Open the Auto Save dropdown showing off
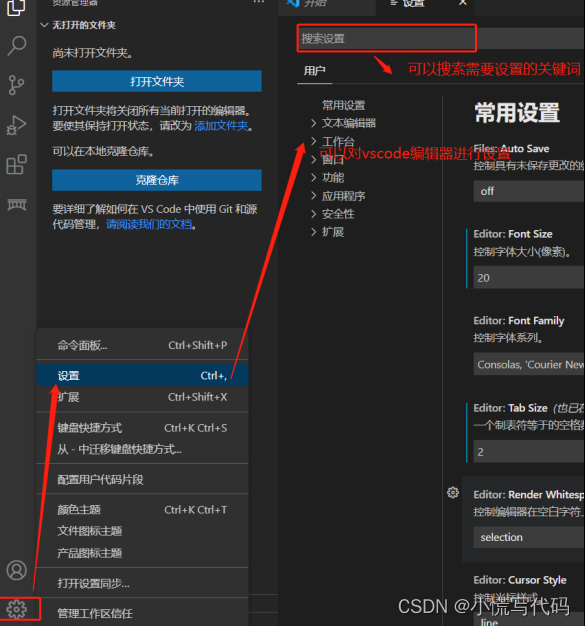Viewport: 585px width, 626px height. point(529,191)
